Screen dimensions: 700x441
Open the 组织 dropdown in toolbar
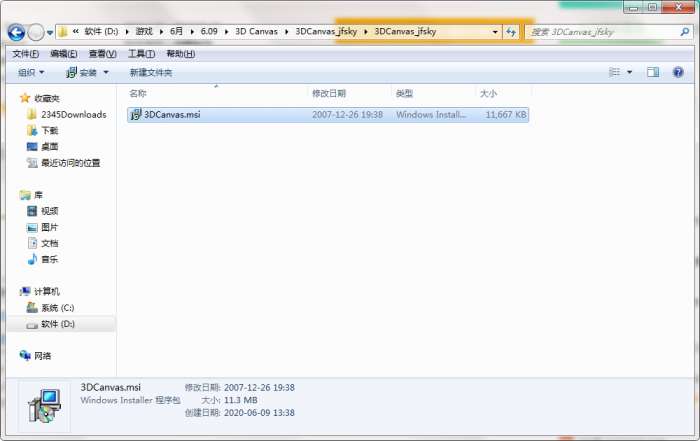pyautogui.click(x=31, y=72)
